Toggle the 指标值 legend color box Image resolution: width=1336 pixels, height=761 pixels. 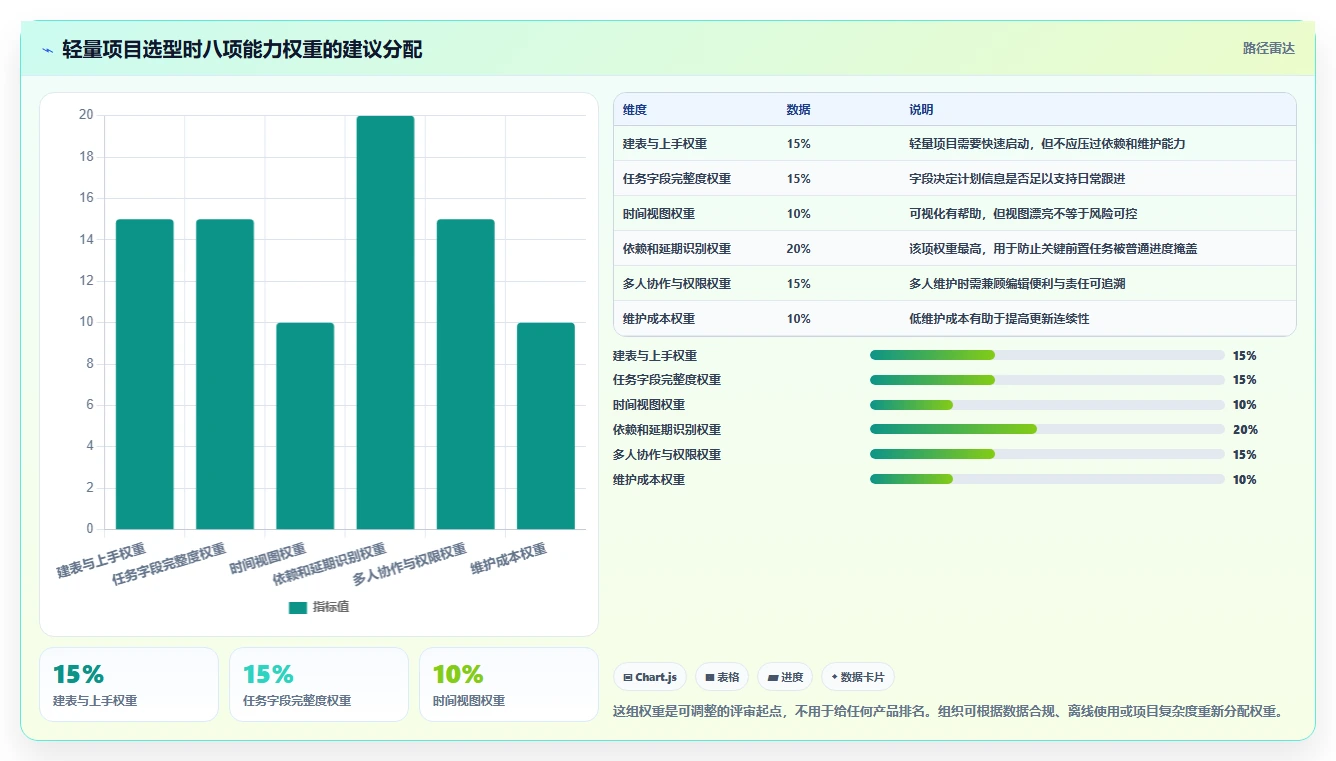298,607
